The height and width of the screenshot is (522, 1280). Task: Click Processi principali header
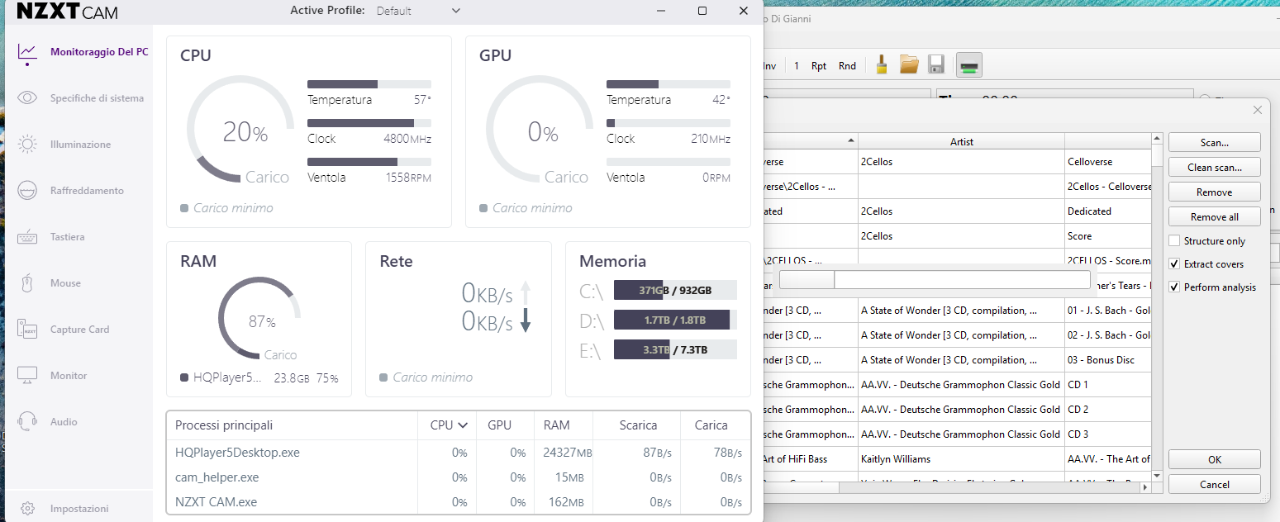tap(224, 425)
